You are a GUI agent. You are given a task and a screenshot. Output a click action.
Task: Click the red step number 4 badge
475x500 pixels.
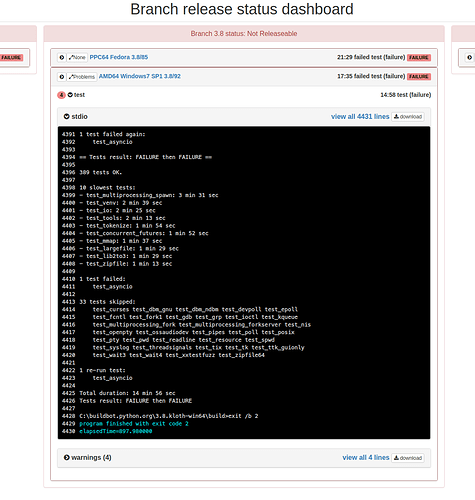pos(61,95)
